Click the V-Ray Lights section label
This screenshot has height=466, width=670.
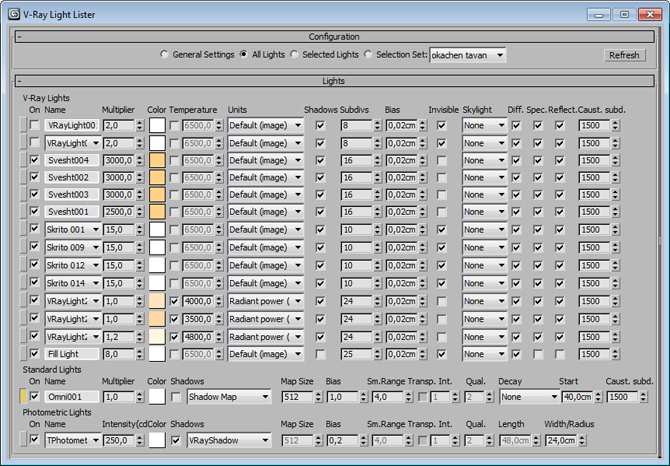[x=46, y=98]
